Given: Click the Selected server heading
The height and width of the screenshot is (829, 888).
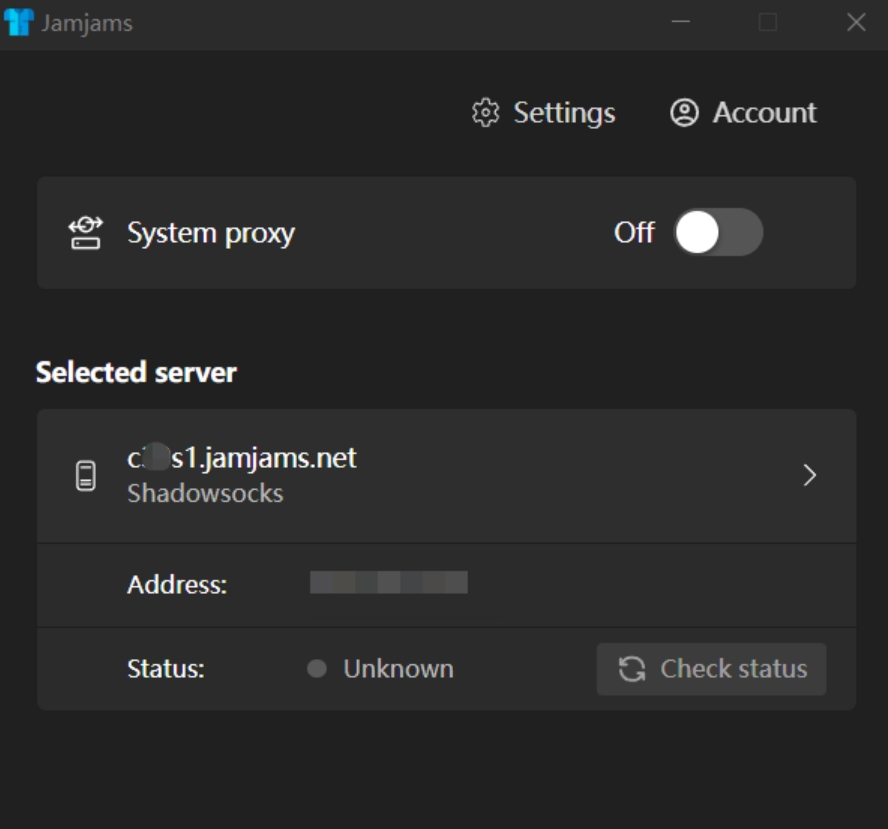Looking at the screenshot, I should pyautogui.click(x=136, y=373).
